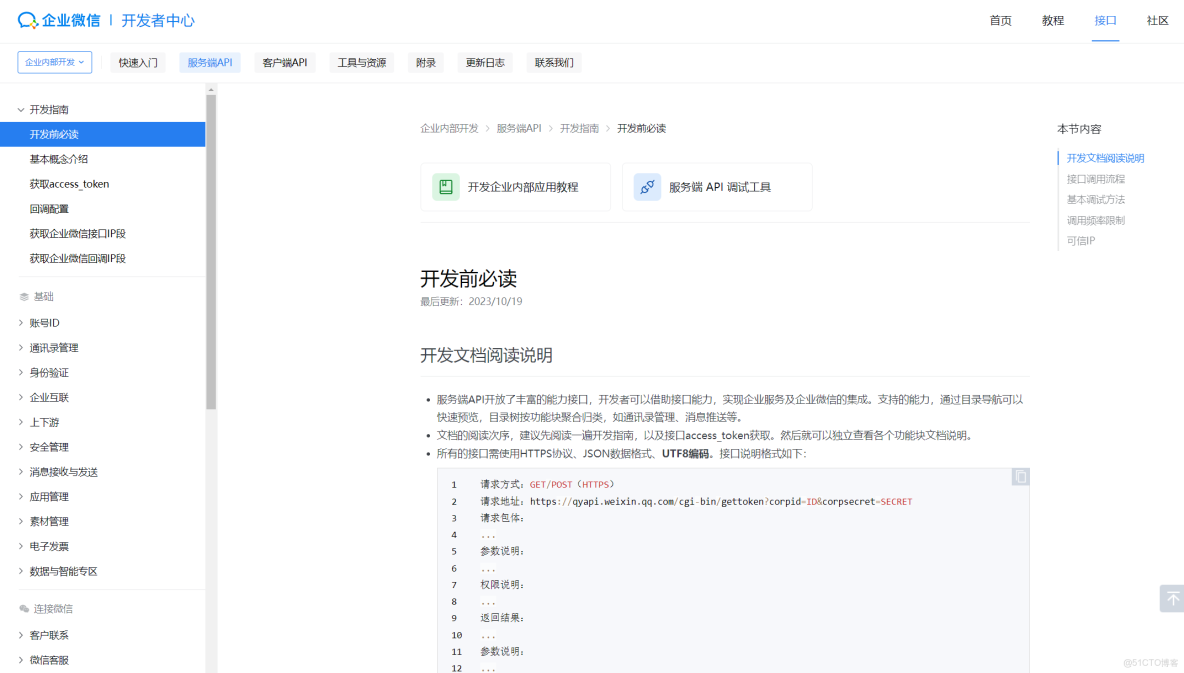Click the 连接微信 section icon
1184x673 pixels.
coord(22,608)
